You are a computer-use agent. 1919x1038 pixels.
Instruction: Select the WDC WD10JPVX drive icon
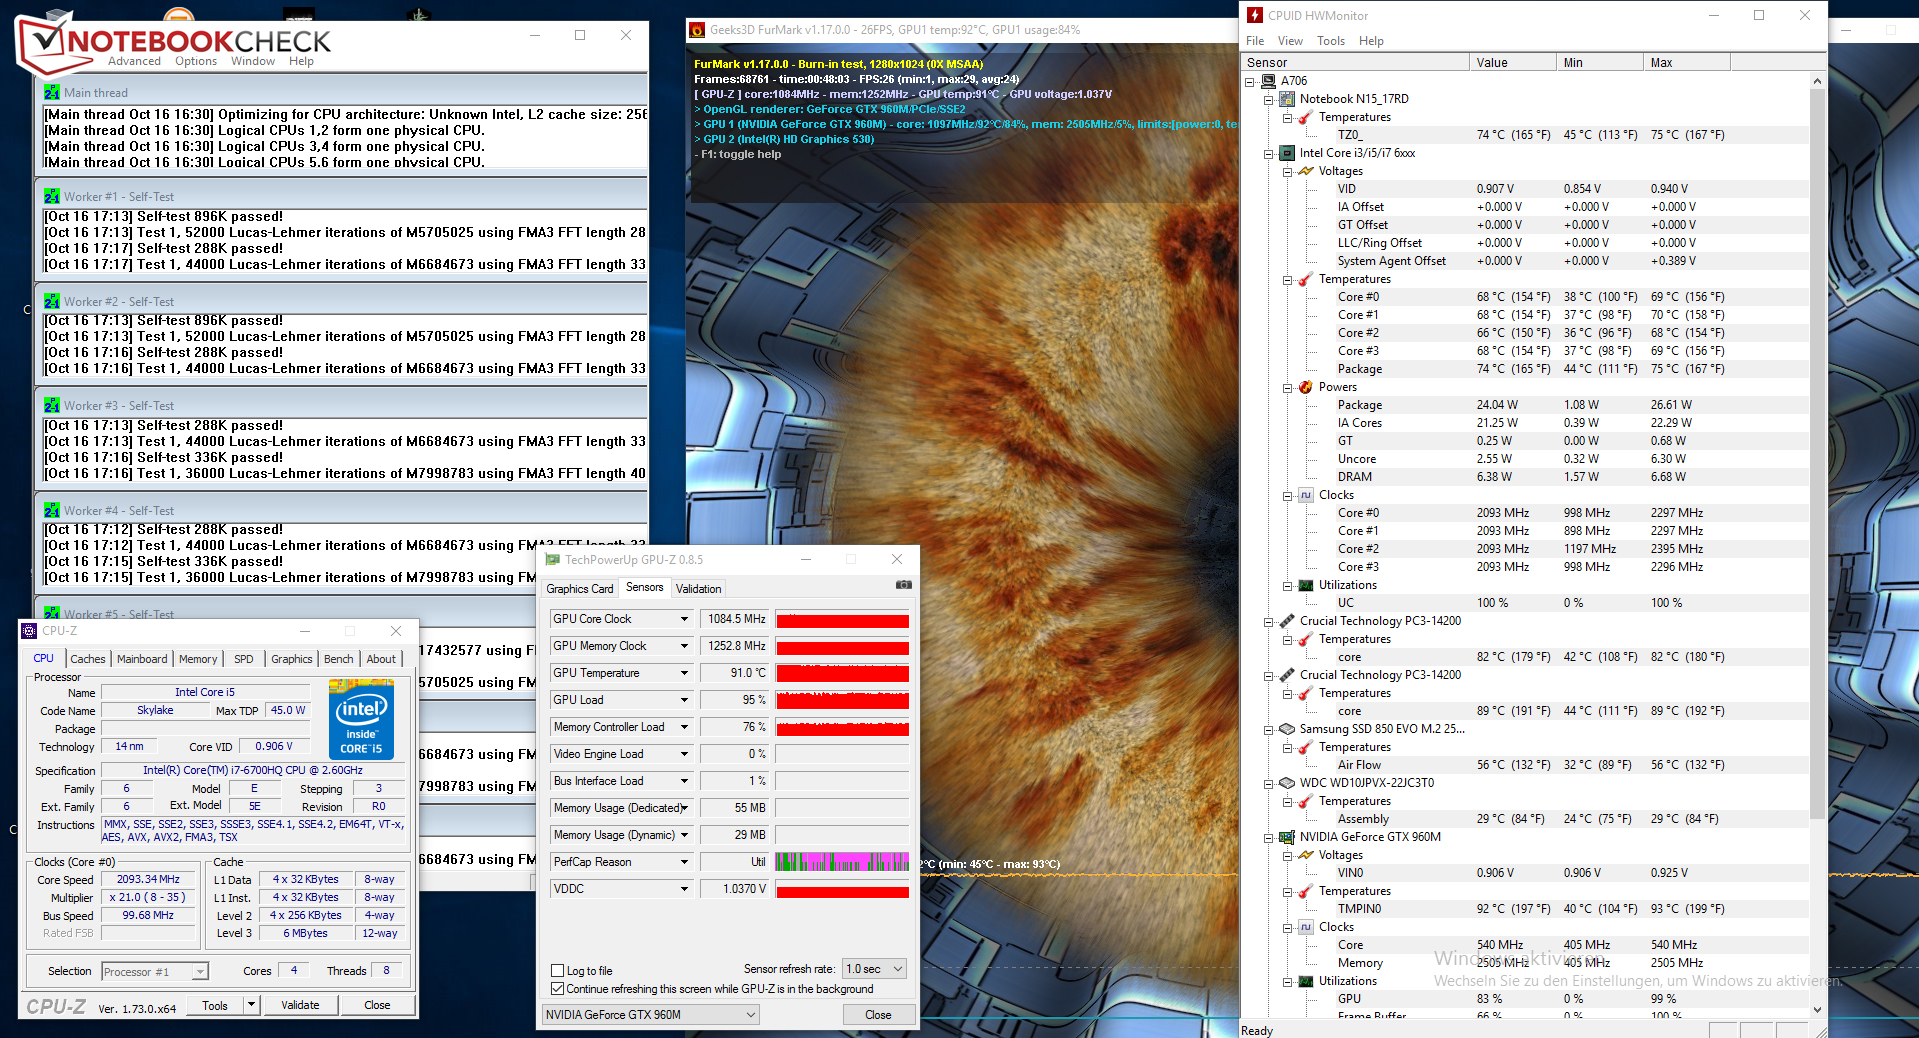1287,783
